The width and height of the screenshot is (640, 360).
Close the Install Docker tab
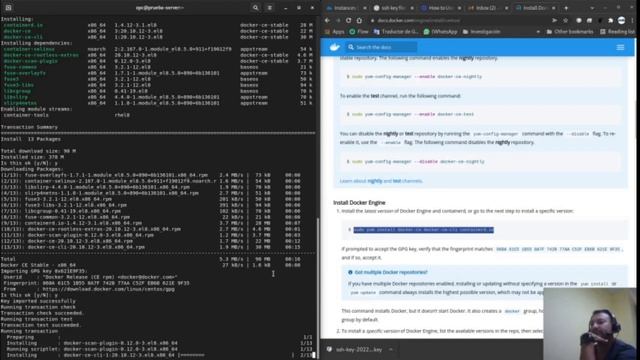(x=553, y=8)
